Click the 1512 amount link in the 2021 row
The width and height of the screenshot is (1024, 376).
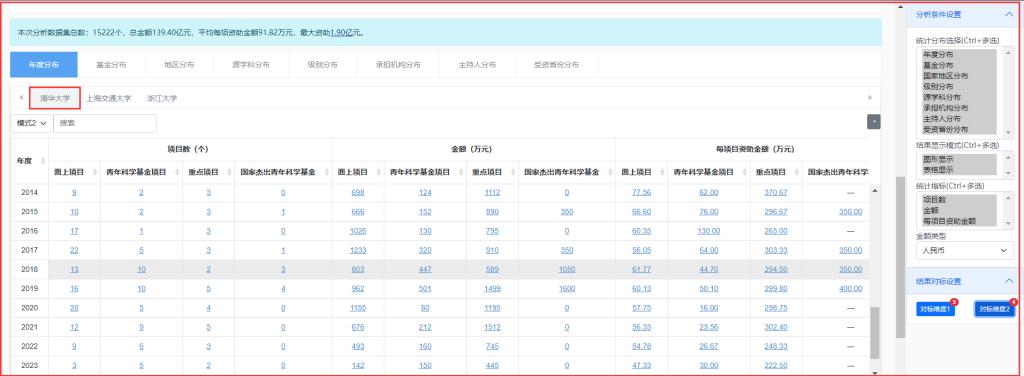click(x=492, y=327)
